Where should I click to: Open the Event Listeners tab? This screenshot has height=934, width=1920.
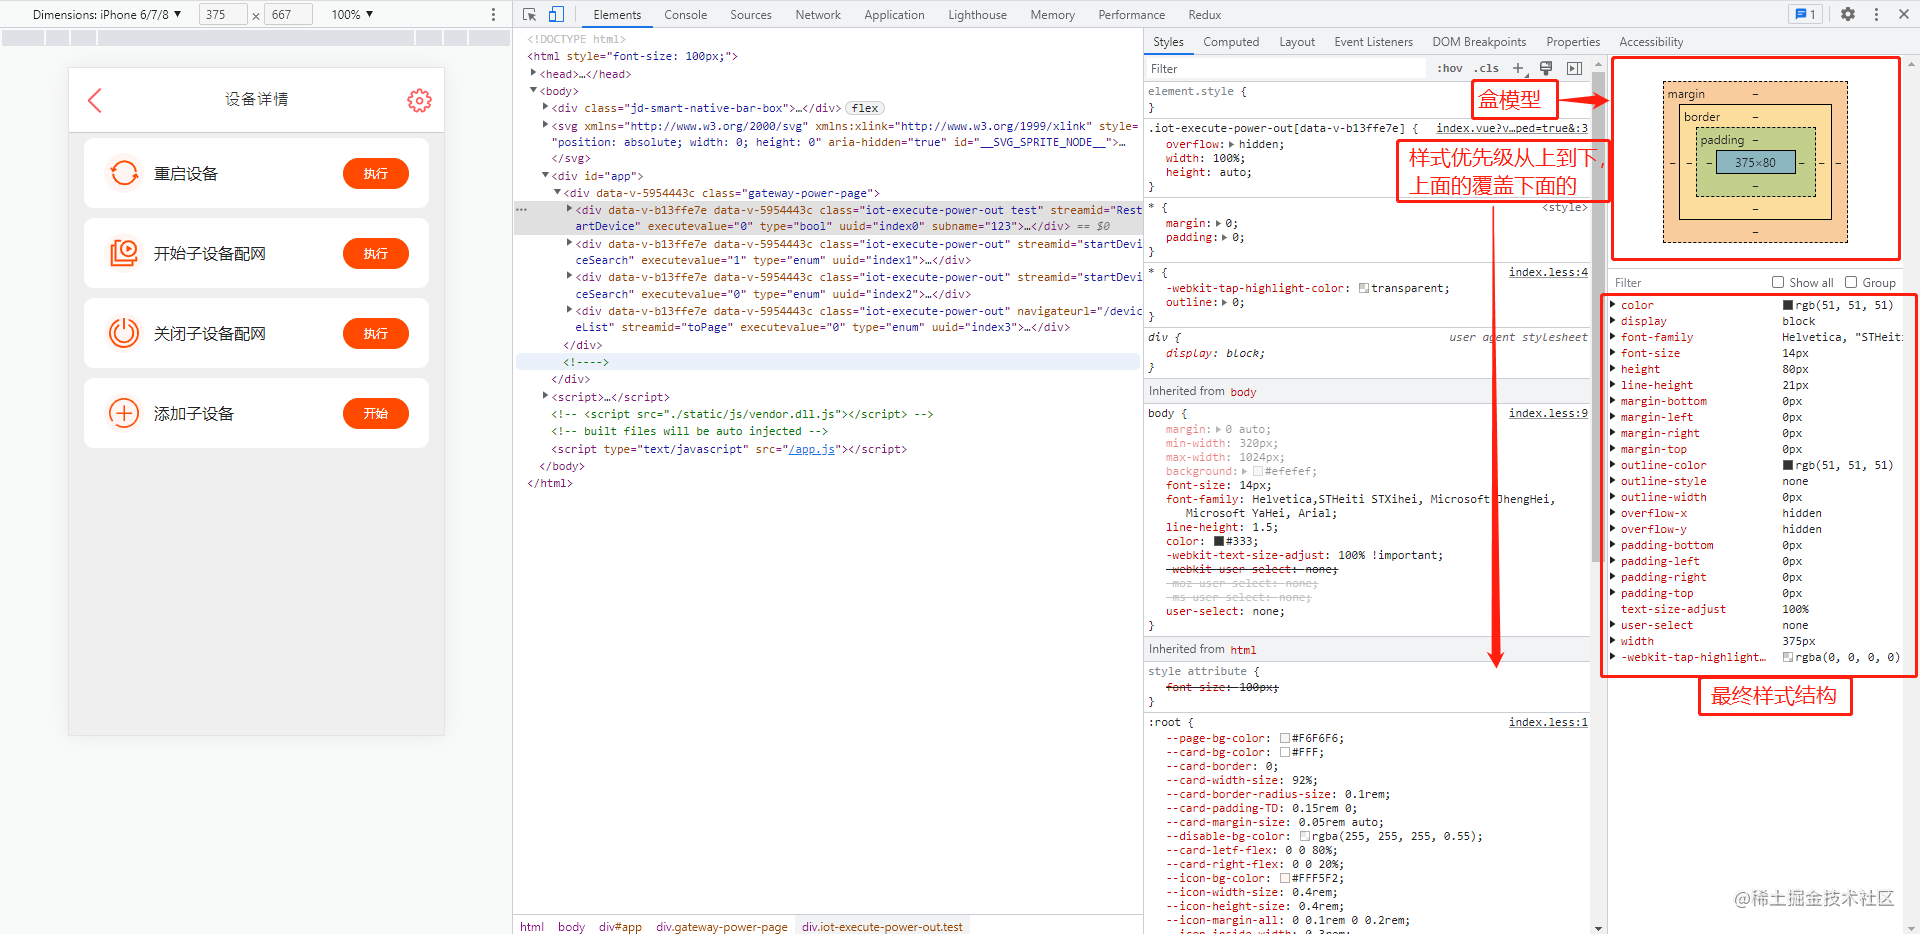[x=1373, y=41]
